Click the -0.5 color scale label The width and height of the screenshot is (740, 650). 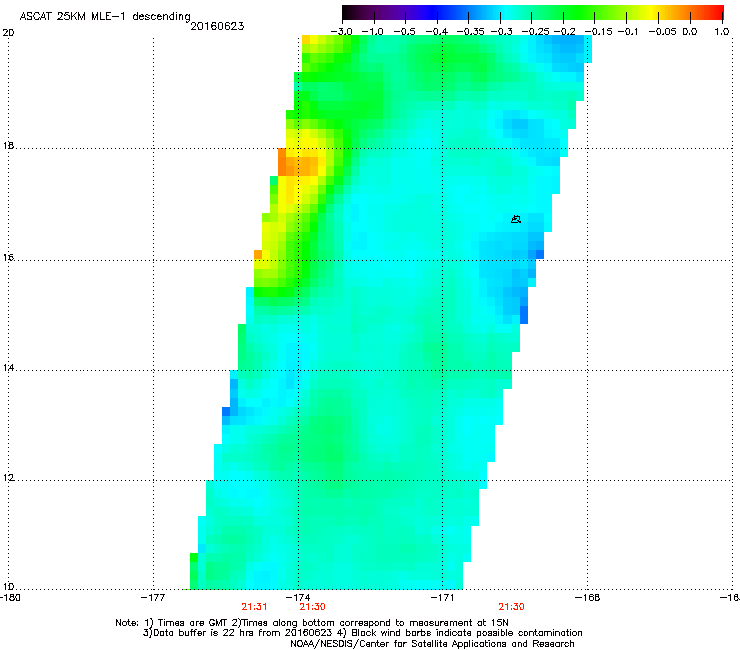coord(405,32)
